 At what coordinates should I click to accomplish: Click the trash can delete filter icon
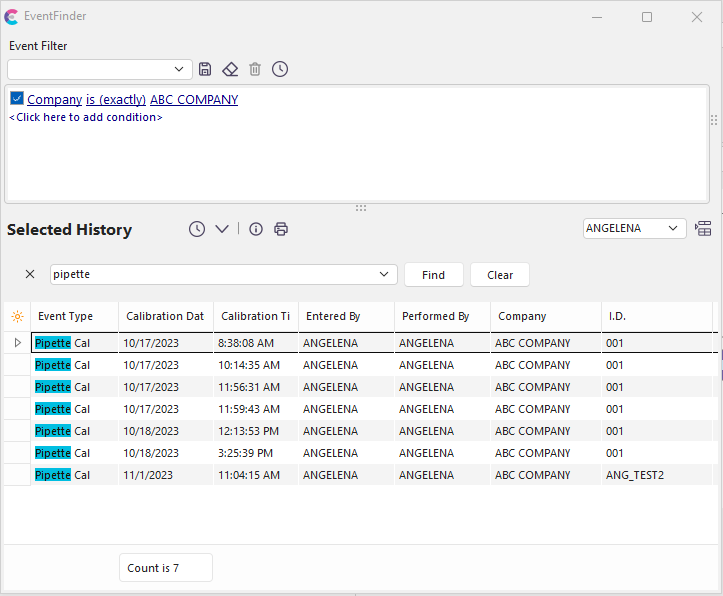point(255,69)
